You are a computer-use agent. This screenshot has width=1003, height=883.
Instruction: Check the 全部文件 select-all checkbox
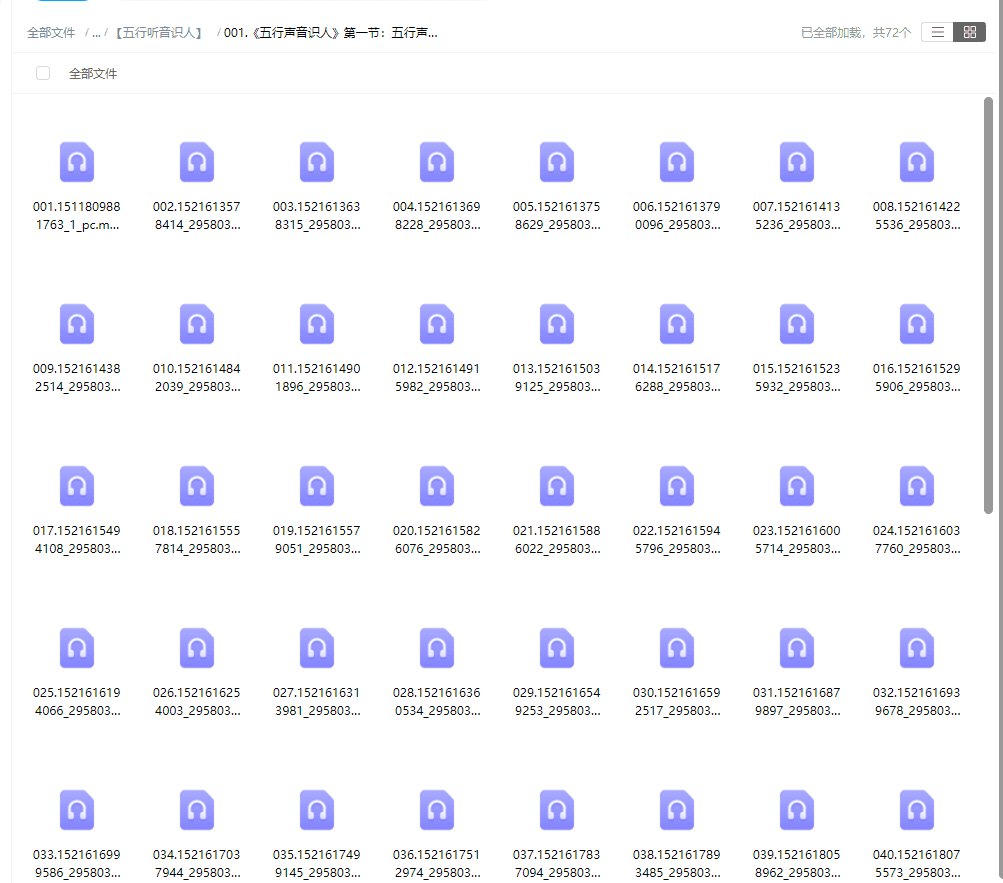tap(42, 72)
